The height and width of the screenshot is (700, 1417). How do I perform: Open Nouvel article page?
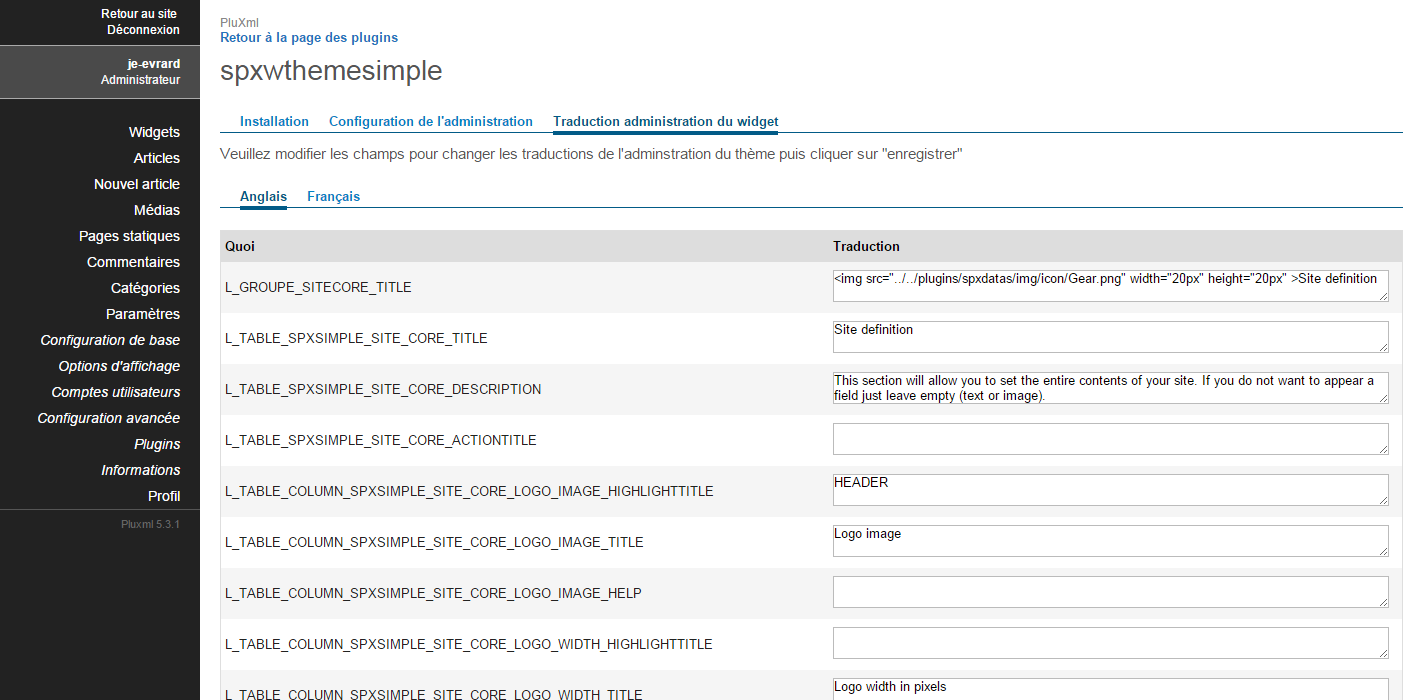(137, 184)
